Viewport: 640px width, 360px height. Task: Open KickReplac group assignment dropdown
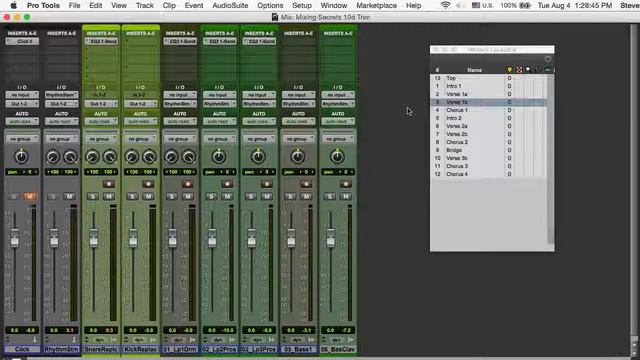pyautogui.click(x=140, y=139)
